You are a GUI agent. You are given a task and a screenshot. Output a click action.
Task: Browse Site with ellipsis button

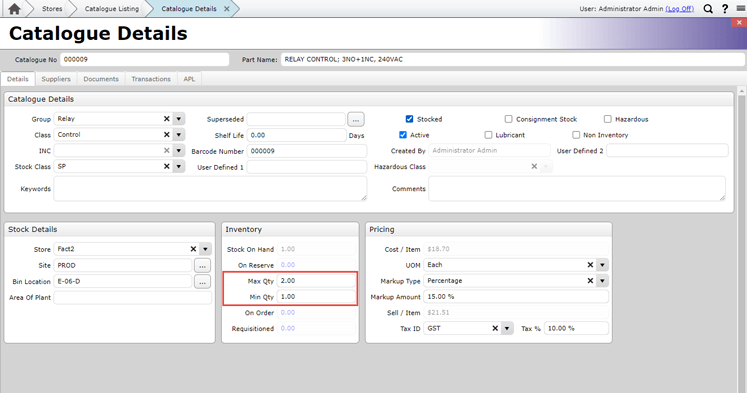(x=202, y=265)
